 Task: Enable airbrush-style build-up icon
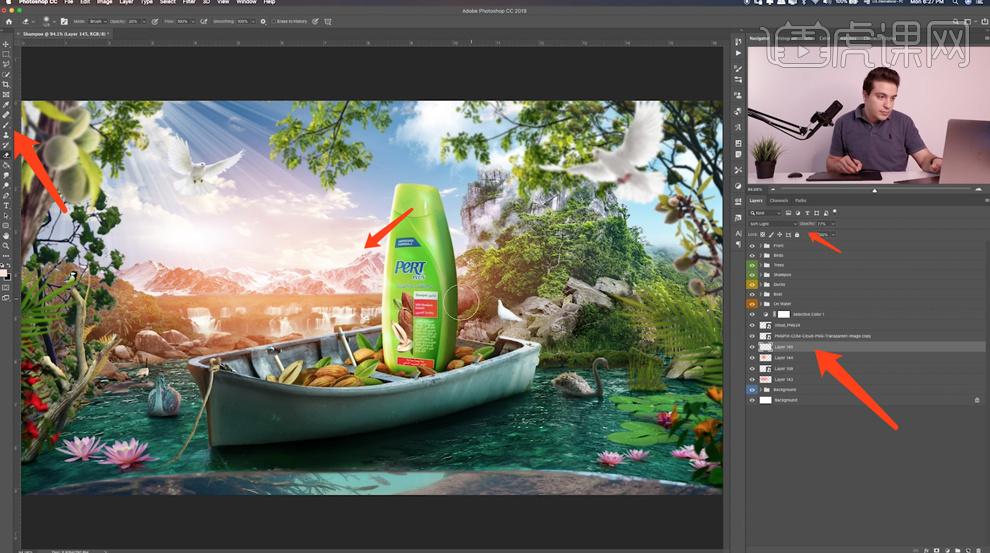click(x=203, y=21)
